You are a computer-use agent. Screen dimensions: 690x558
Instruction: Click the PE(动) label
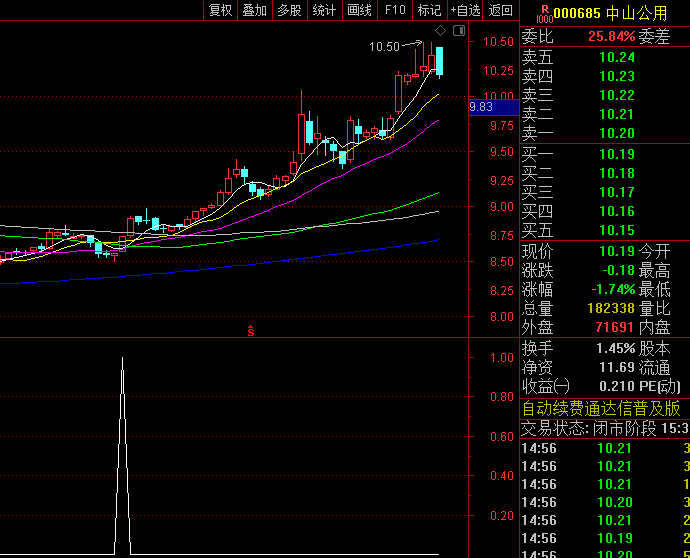[x=660, y=386]
